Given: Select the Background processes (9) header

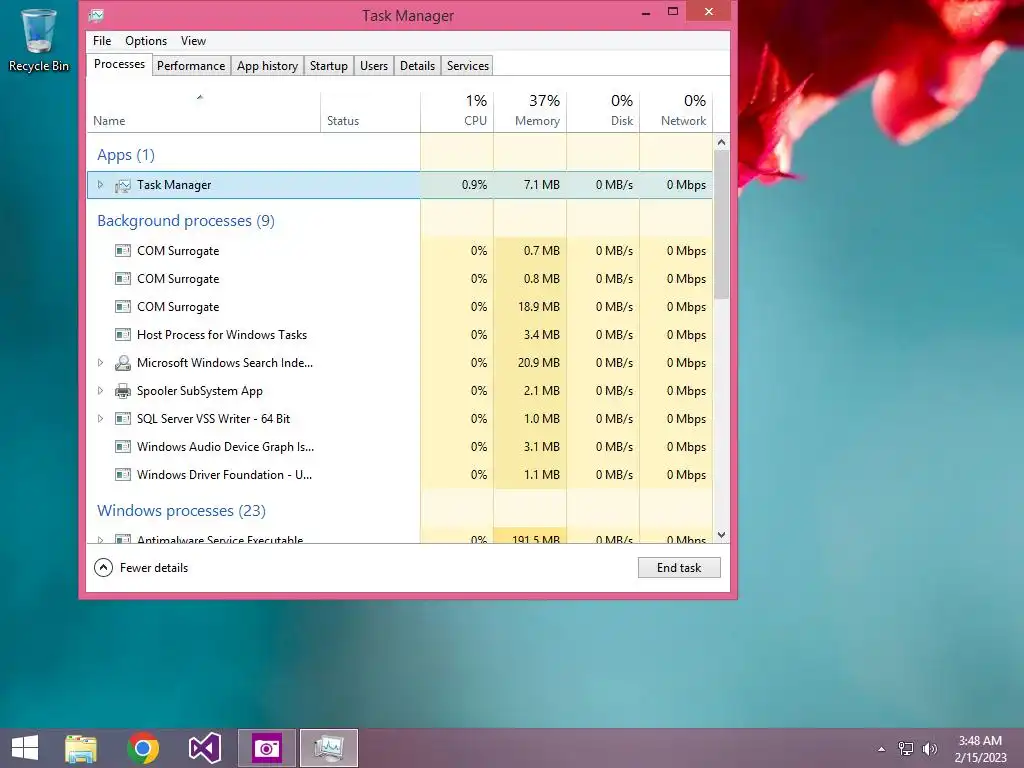Looking at the screenshot, I should pyautogui.click(x=186, y=221).
